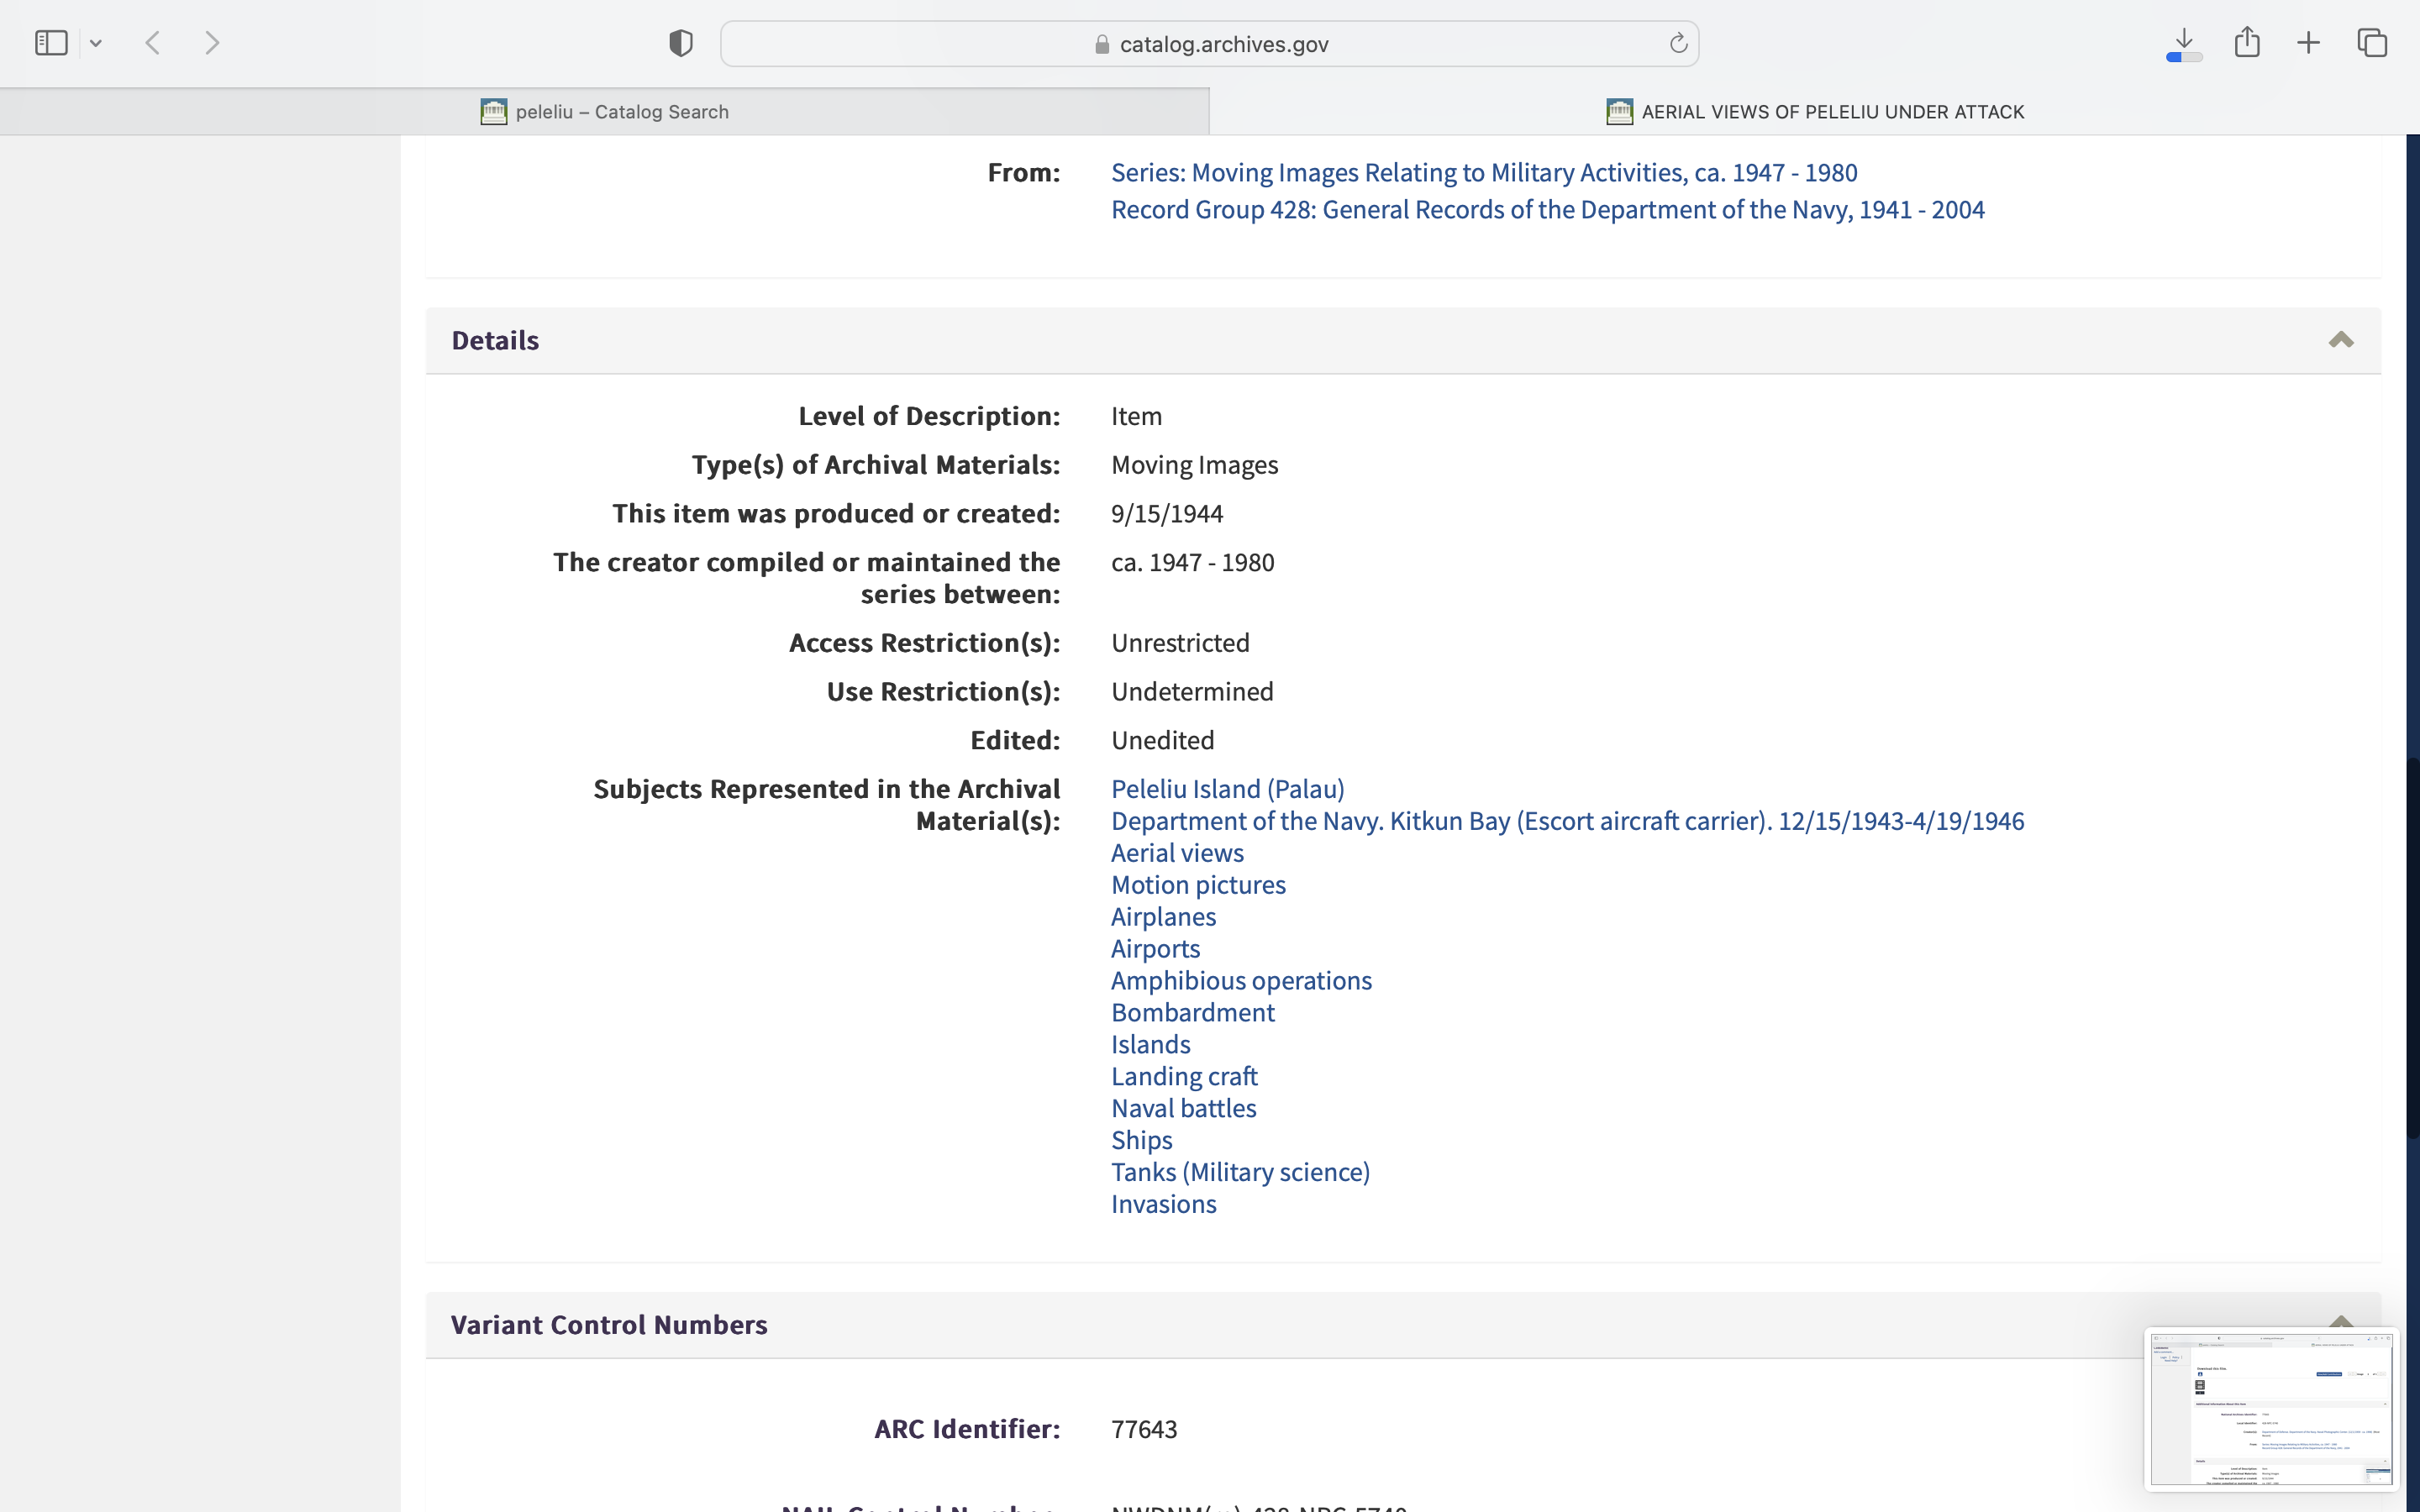Show the tab overview icon
This screenshot has width=2420, height=1512.
click(2372, 43)
